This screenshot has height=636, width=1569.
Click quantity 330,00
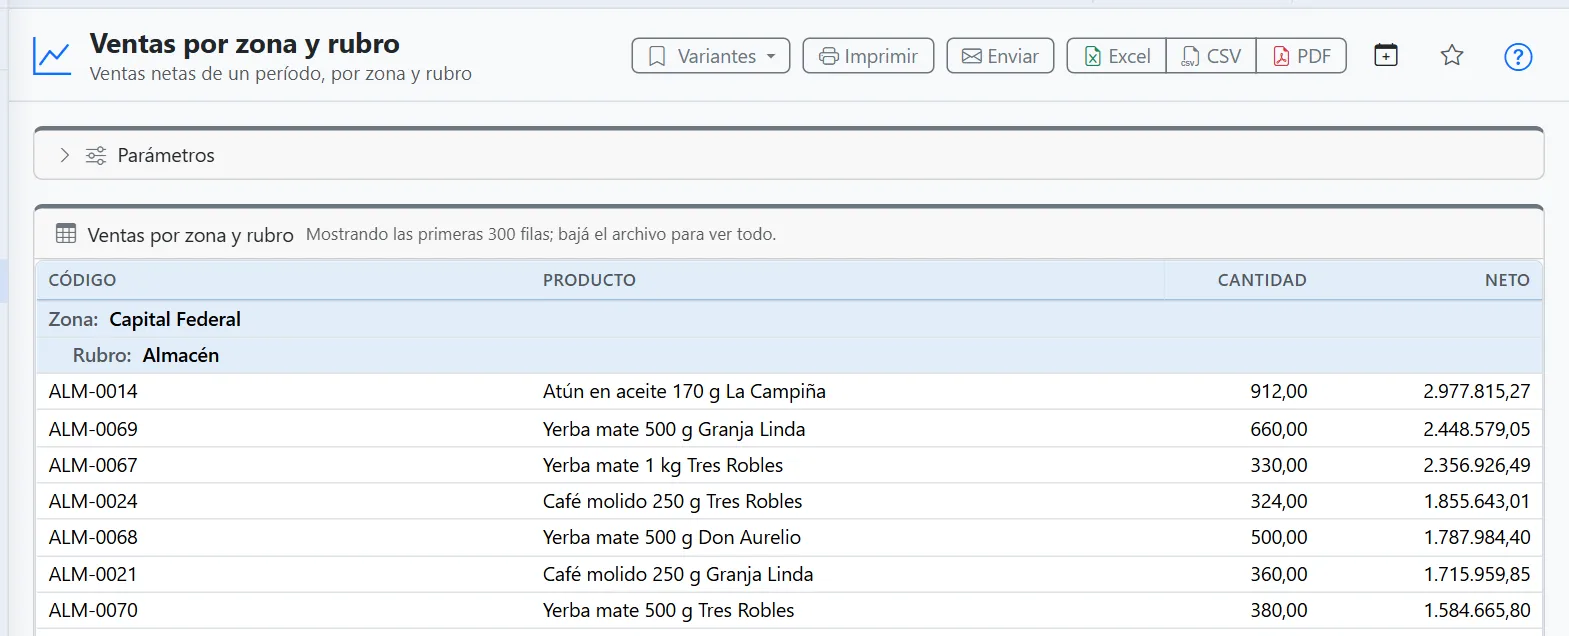coord(1278,465)
